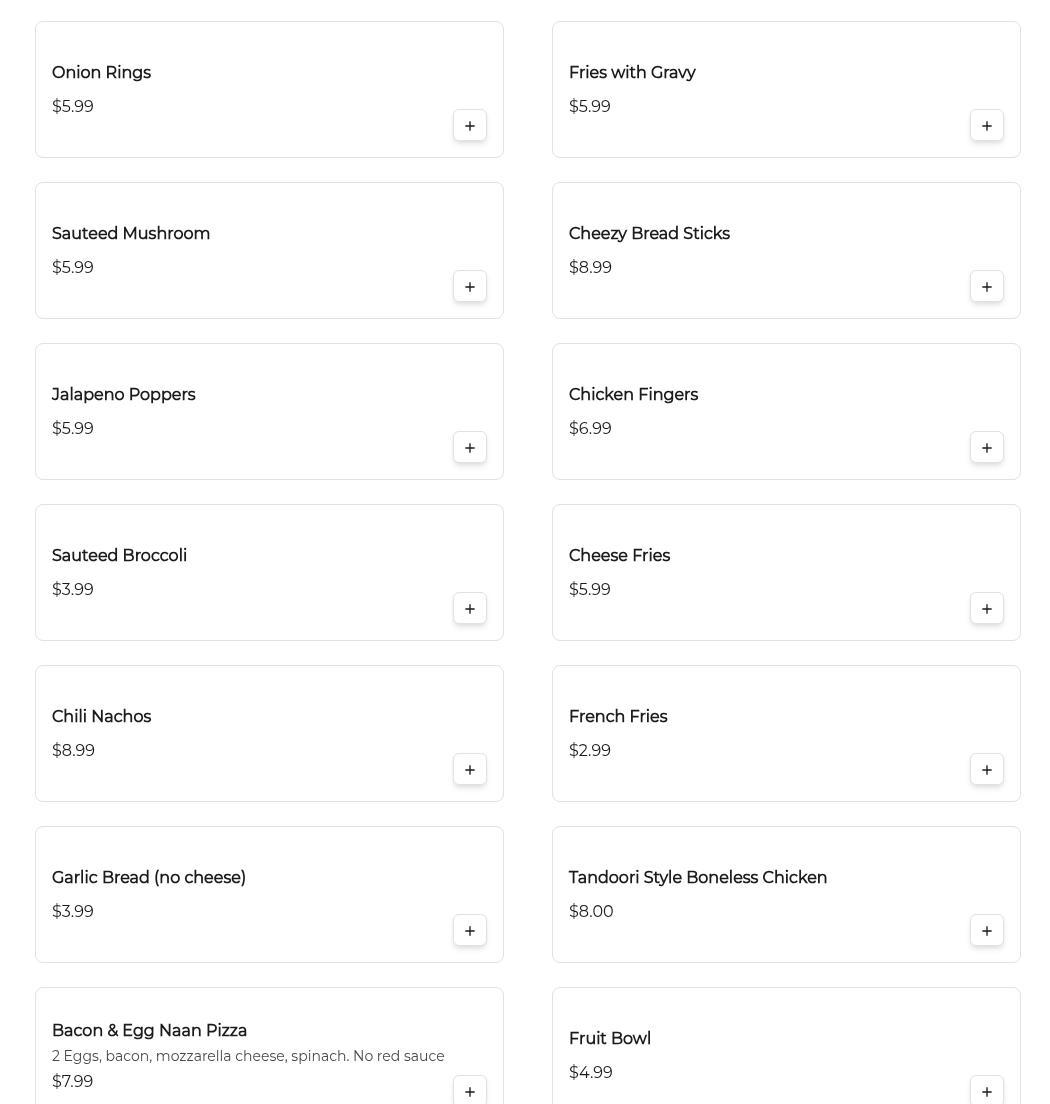This screenshot has width=1050, height=1104.
Task: Add Fries with Gravy to cart
Action: tap(987, 126)
